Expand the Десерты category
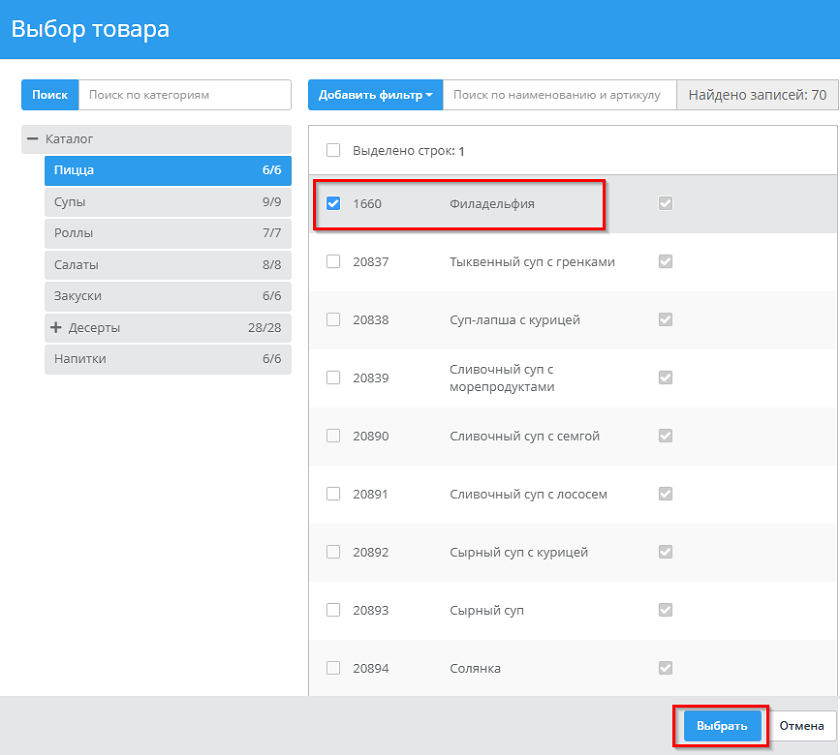 [x=56, y=328]
